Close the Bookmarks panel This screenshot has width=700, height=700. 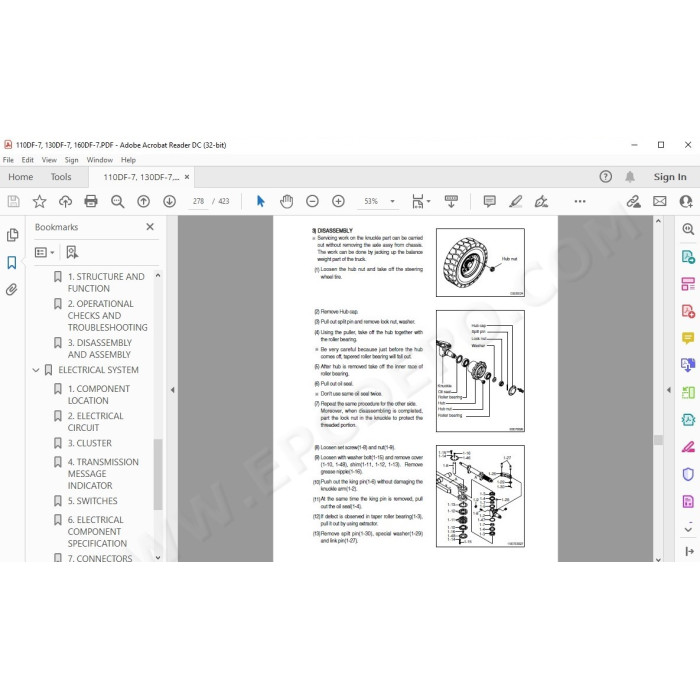[150, 227]
